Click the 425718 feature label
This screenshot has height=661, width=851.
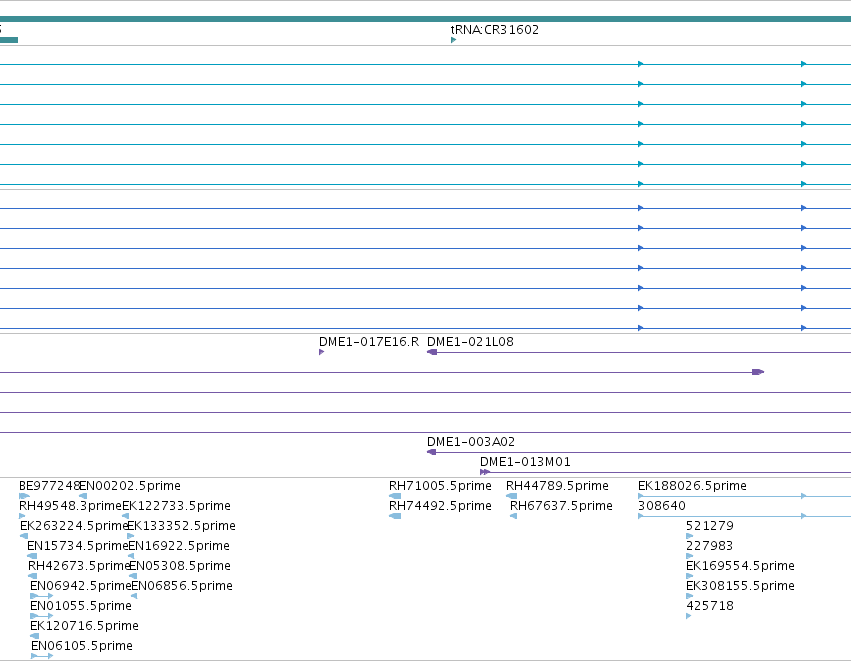(710, 606)
